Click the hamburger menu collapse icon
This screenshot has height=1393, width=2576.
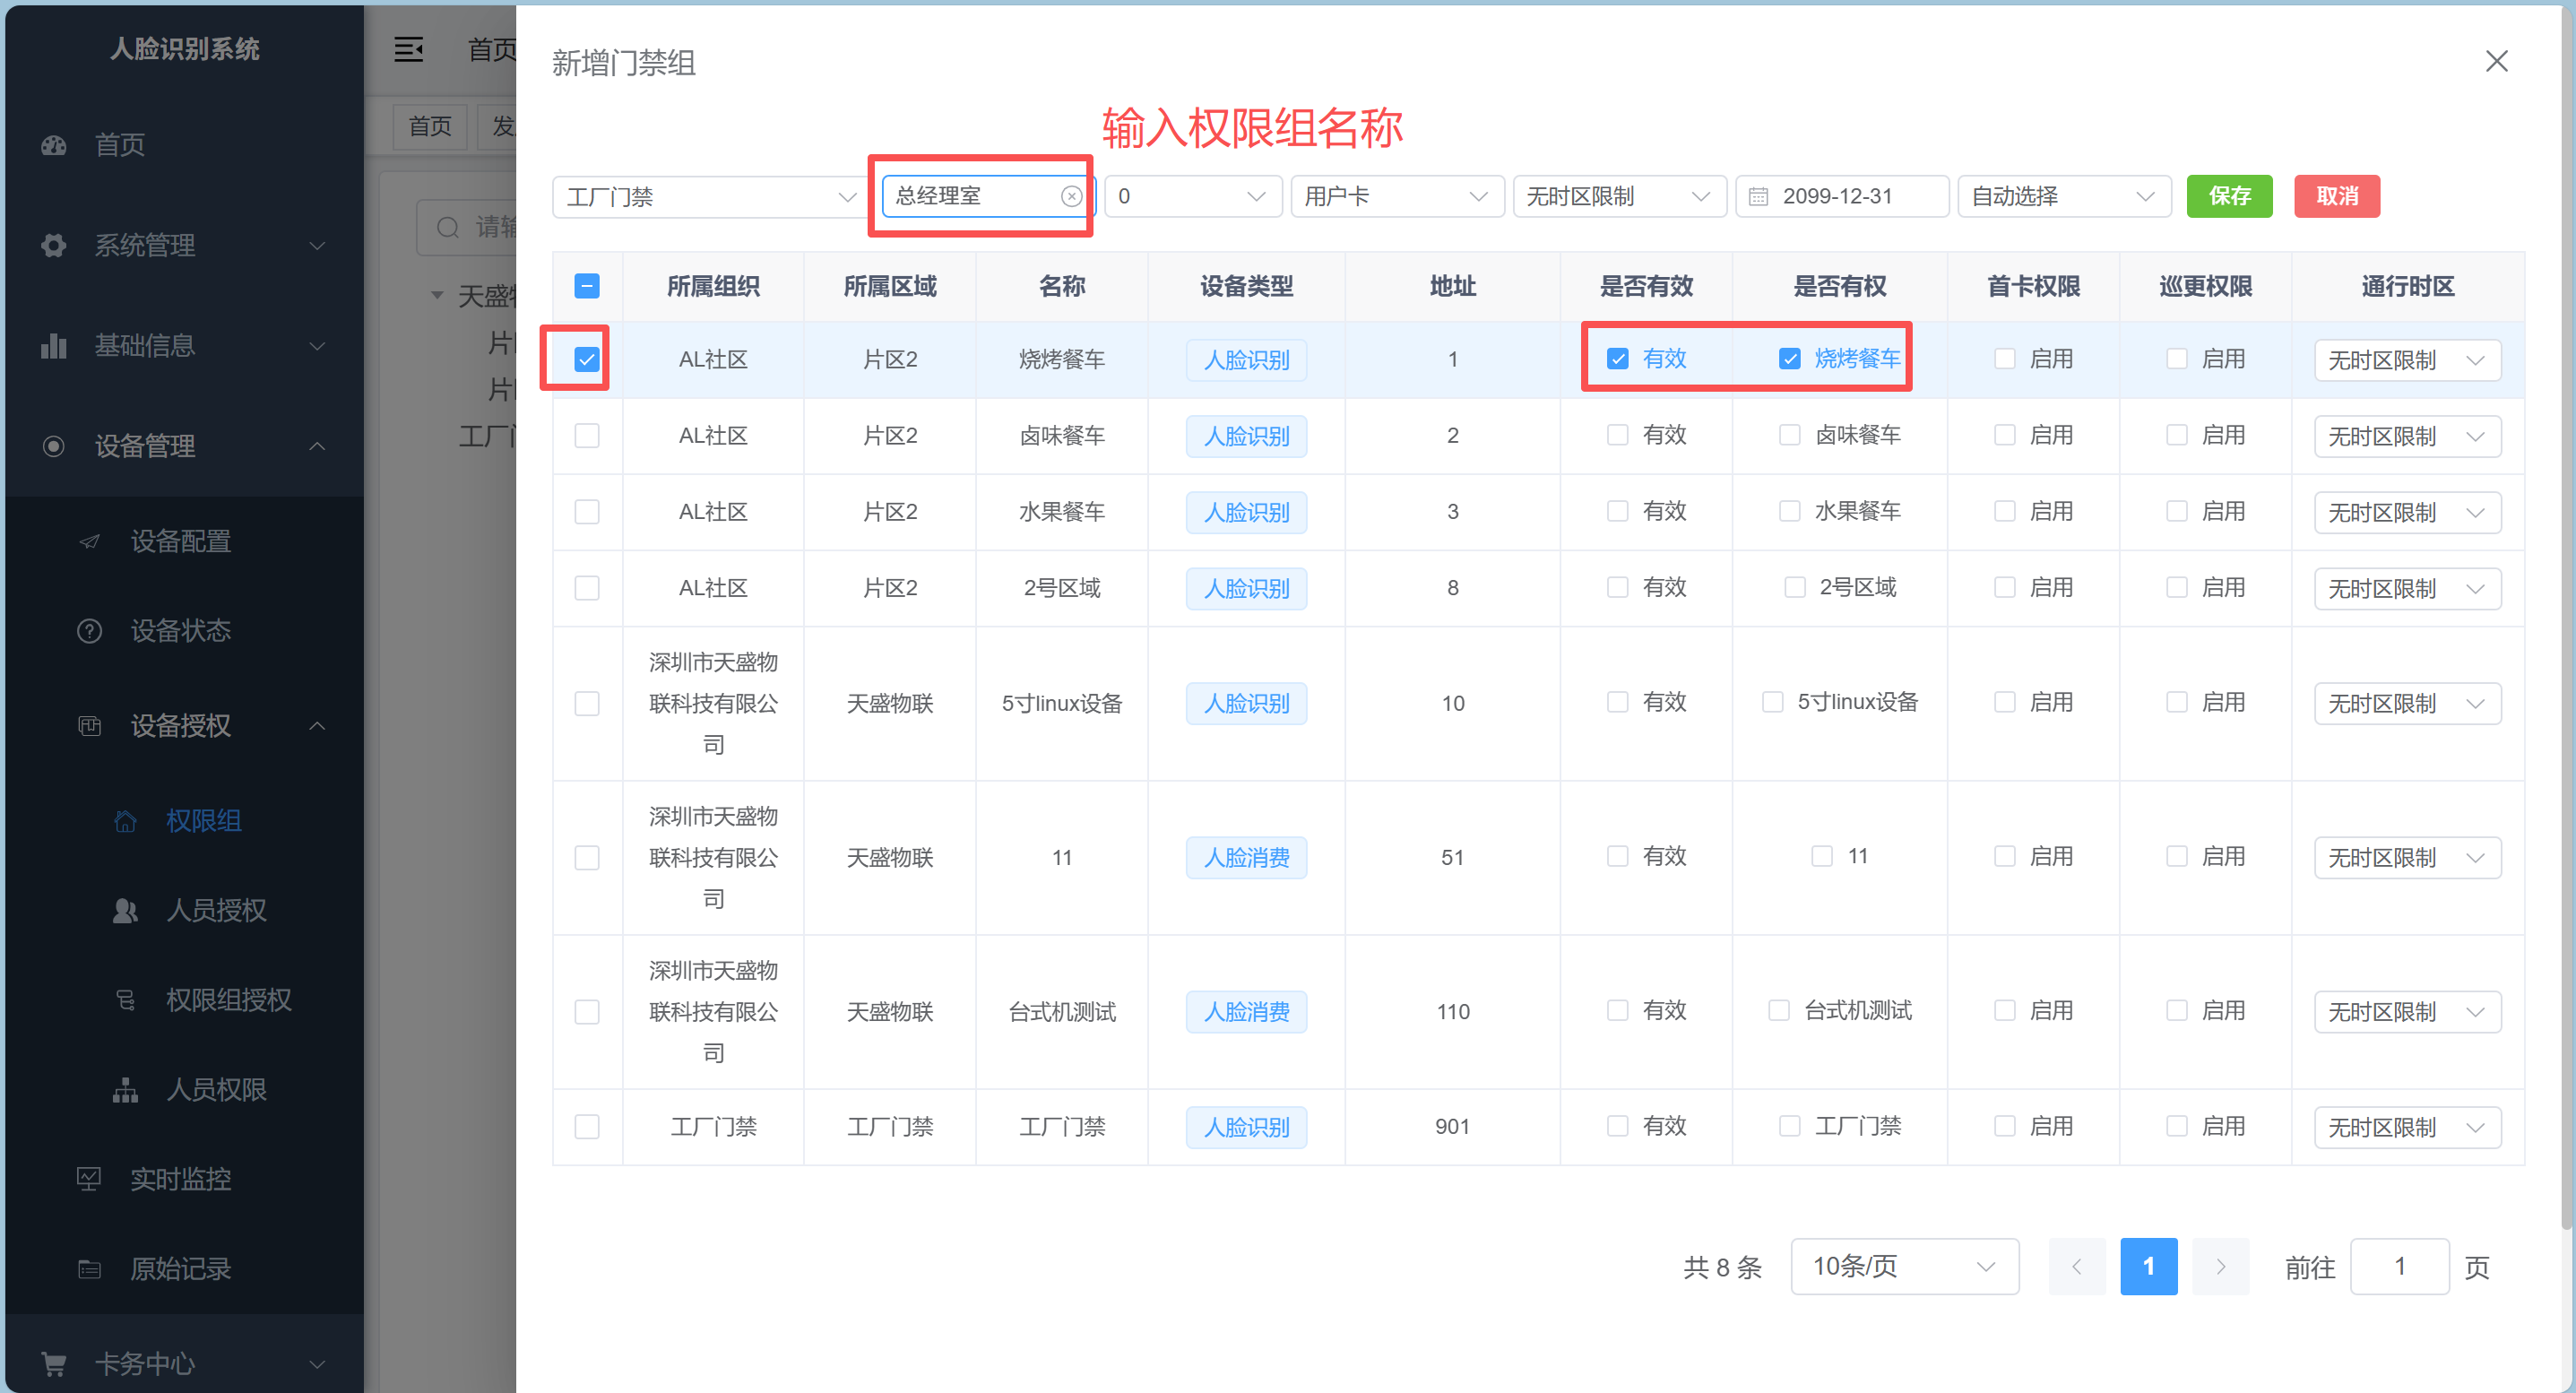click(408, 49)
